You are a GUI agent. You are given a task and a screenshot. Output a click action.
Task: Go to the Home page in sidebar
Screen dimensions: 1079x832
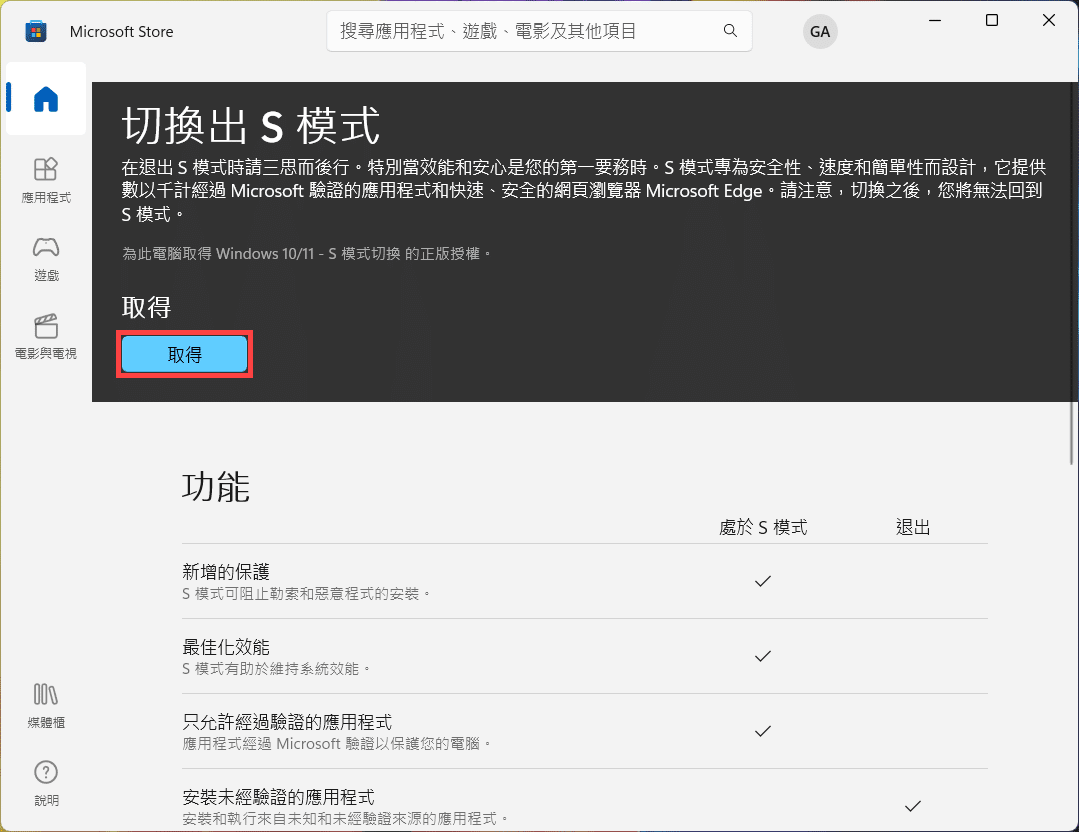46,99
